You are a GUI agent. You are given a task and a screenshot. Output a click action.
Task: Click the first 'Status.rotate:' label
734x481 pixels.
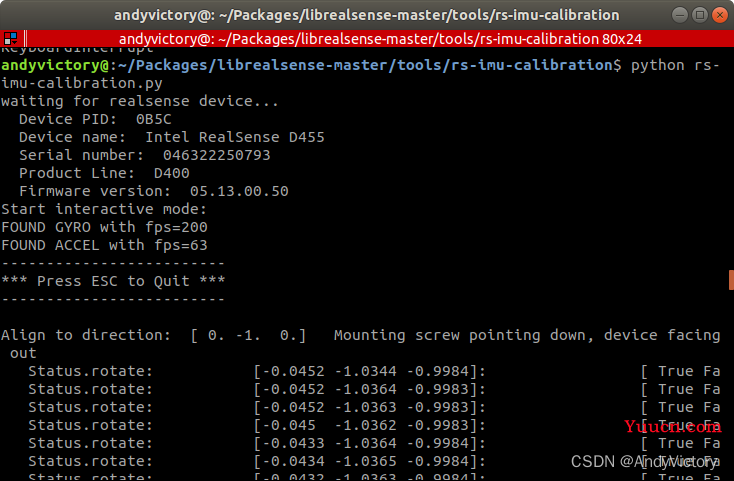(90, 371)
